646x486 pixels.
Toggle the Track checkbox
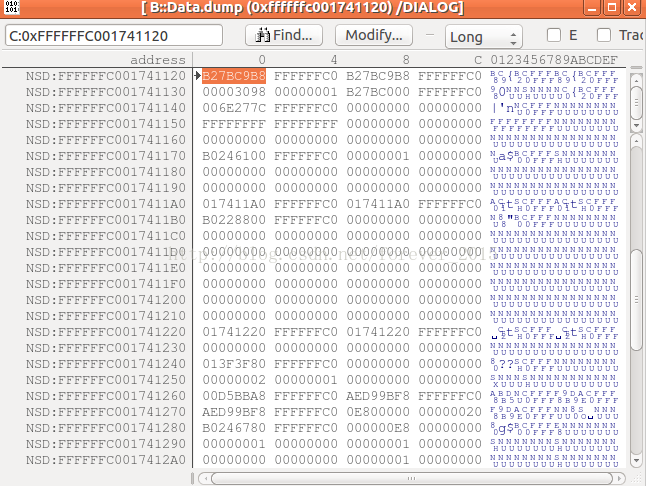604,35
